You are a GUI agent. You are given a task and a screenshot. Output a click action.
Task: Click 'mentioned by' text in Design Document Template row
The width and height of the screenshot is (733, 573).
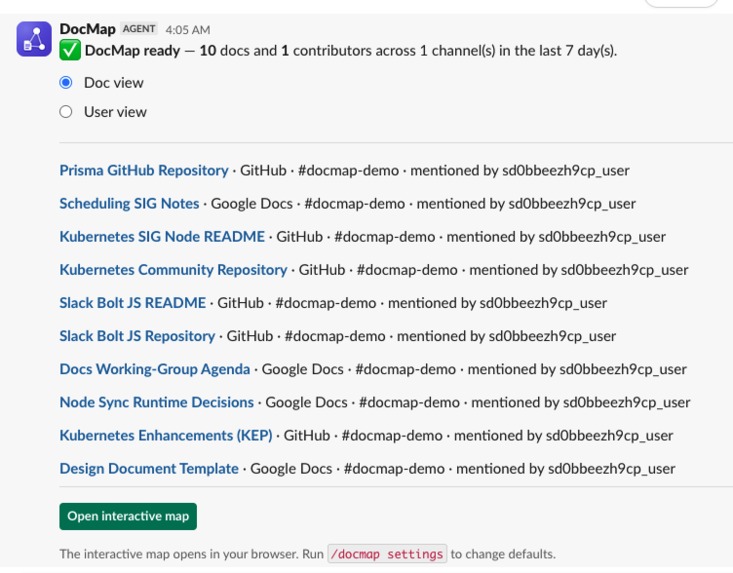pyautogui.click(x=500, y=469)
